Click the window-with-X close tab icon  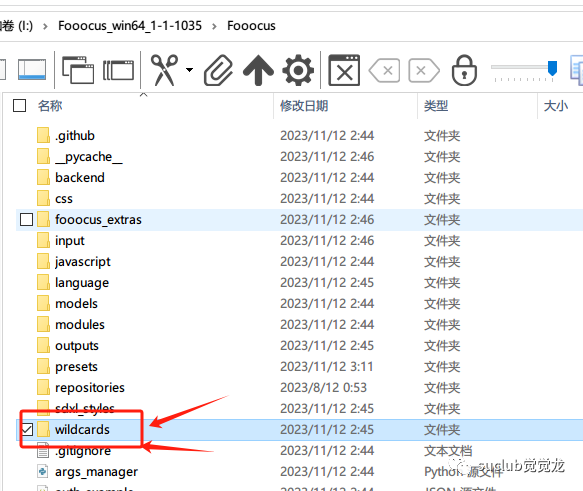[x=344, y=70]
